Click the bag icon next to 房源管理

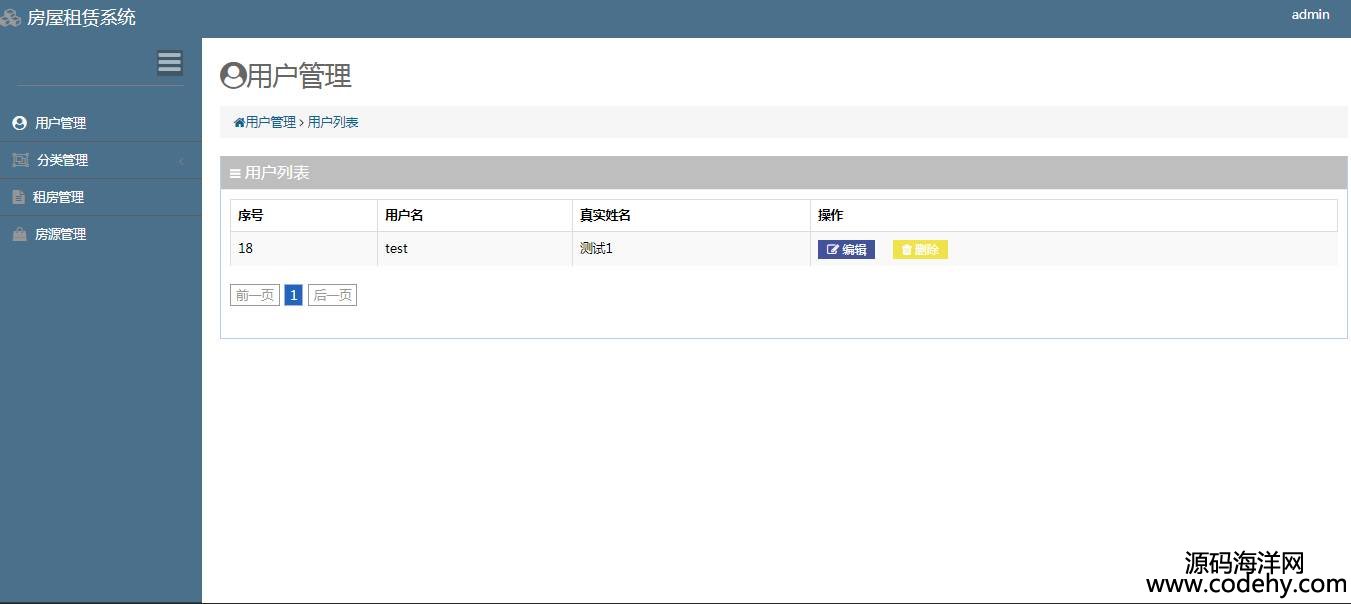pyautogui.click(x=19, y=234)
